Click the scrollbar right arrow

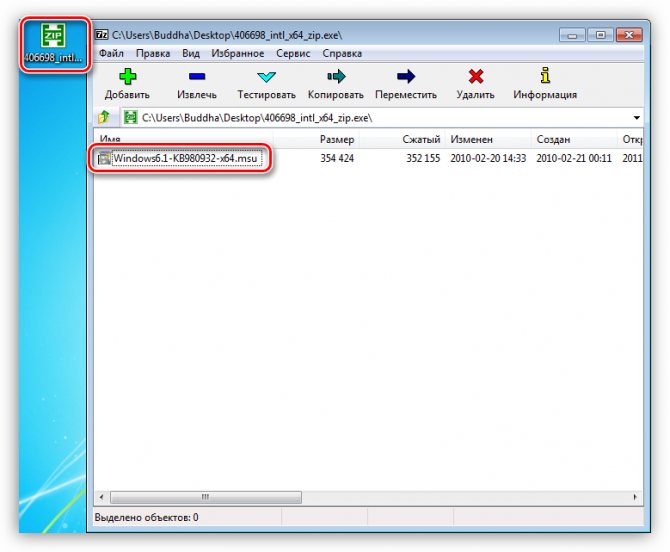(635, 497)
